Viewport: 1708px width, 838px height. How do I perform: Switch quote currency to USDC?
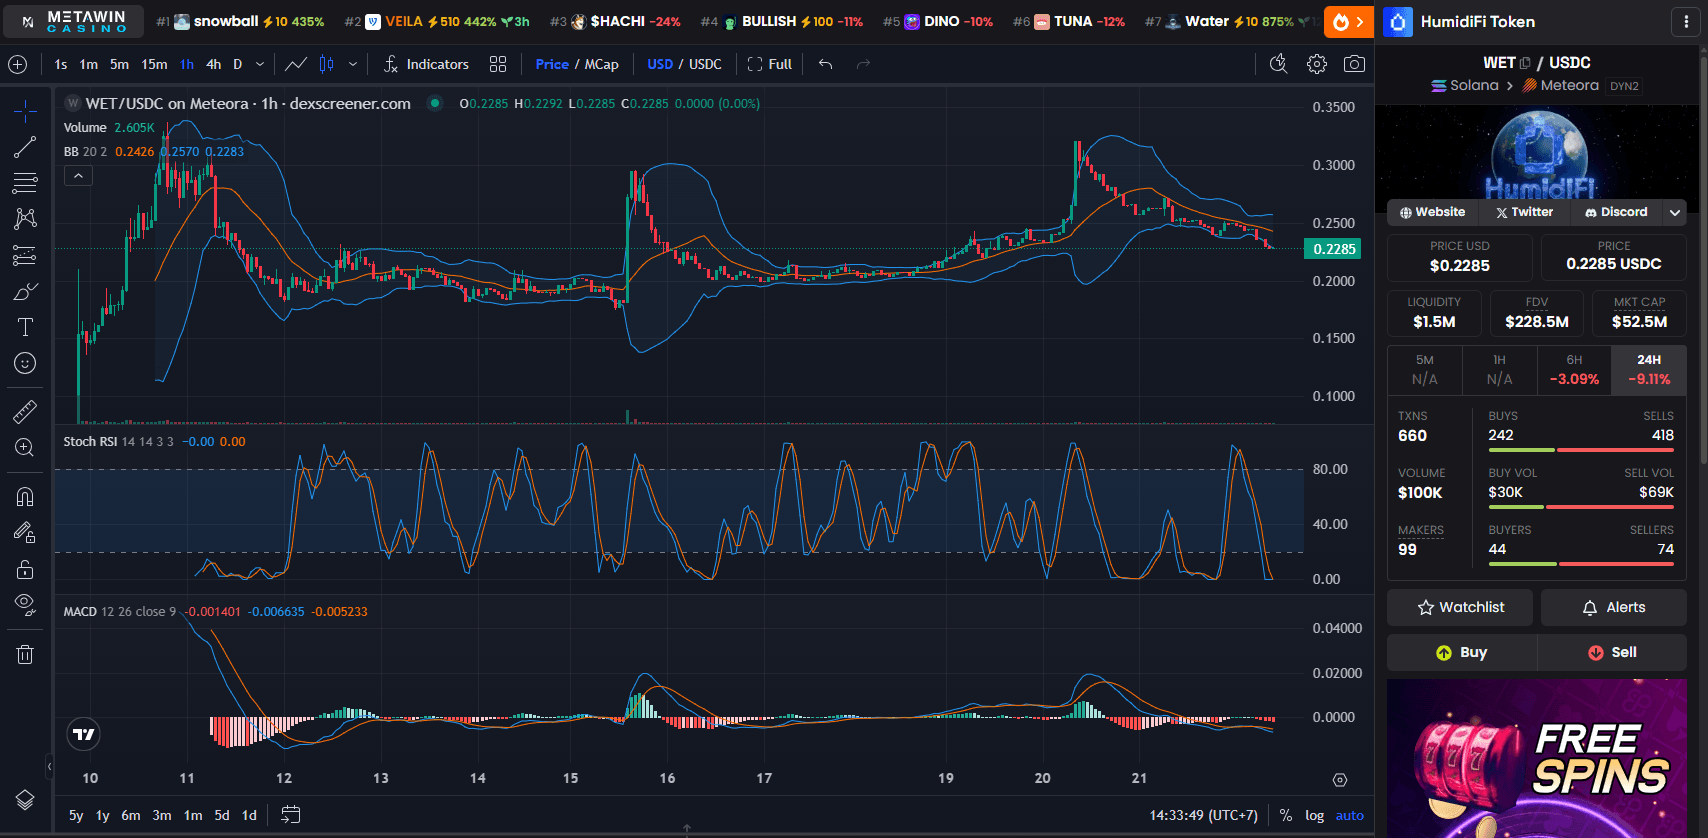(x=705, y=64)
